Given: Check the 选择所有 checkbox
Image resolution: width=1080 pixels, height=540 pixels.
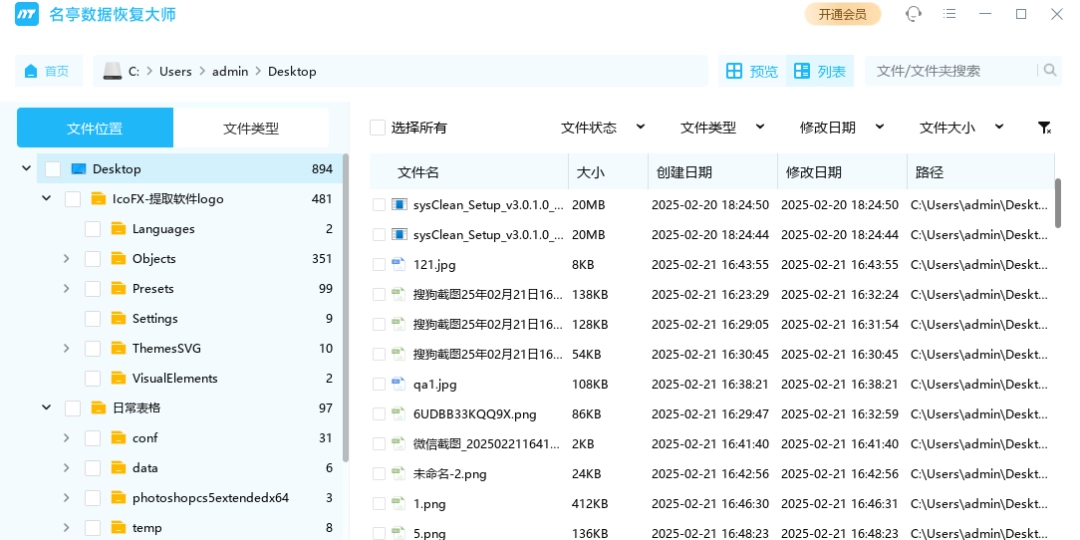Looking at the screenshot, I should [x=377, y=128].
